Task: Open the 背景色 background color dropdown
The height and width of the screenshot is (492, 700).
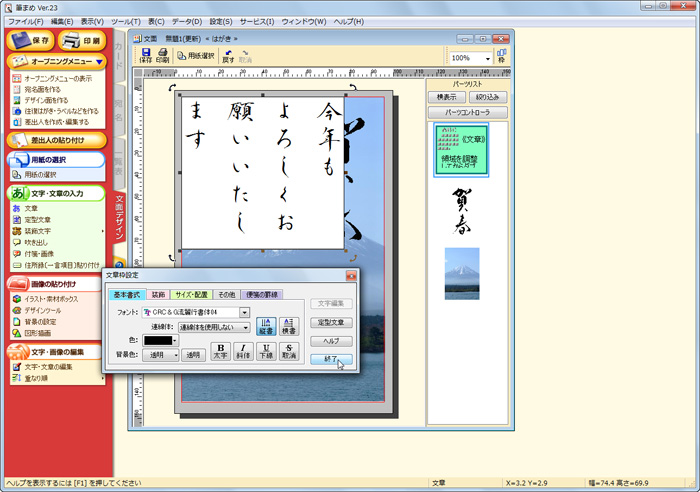Action: click(175, 354)
